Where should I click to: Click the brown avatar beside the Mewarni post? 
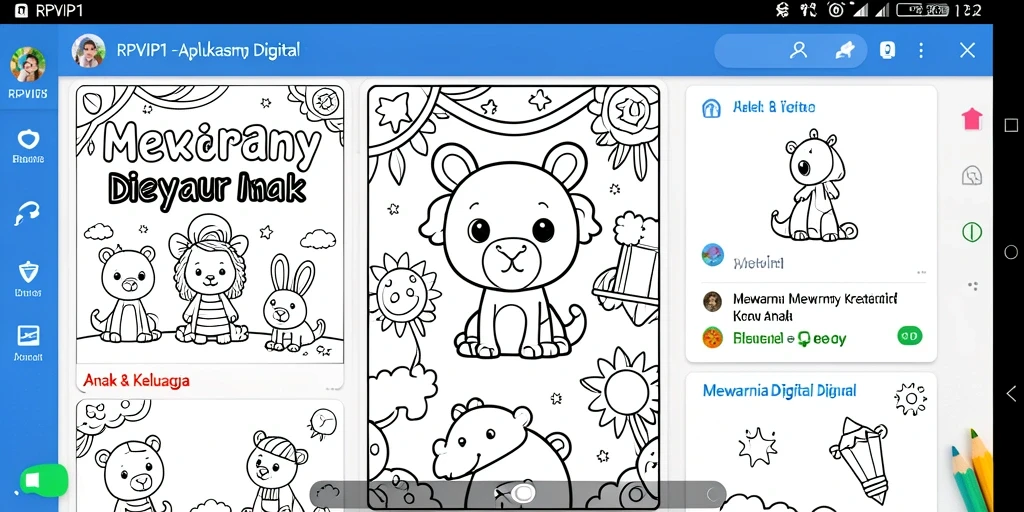(x=712, y=301)
